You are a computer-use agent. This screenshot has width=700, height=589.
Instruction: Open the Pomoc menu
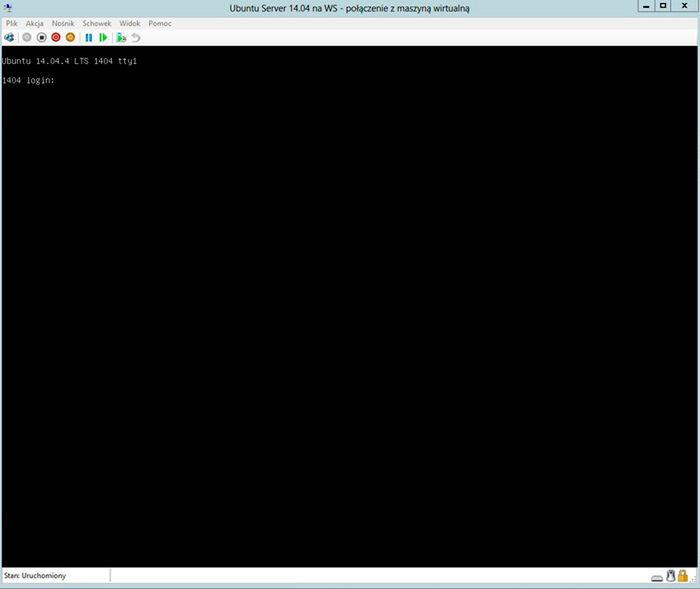click(x=160, y=23)
